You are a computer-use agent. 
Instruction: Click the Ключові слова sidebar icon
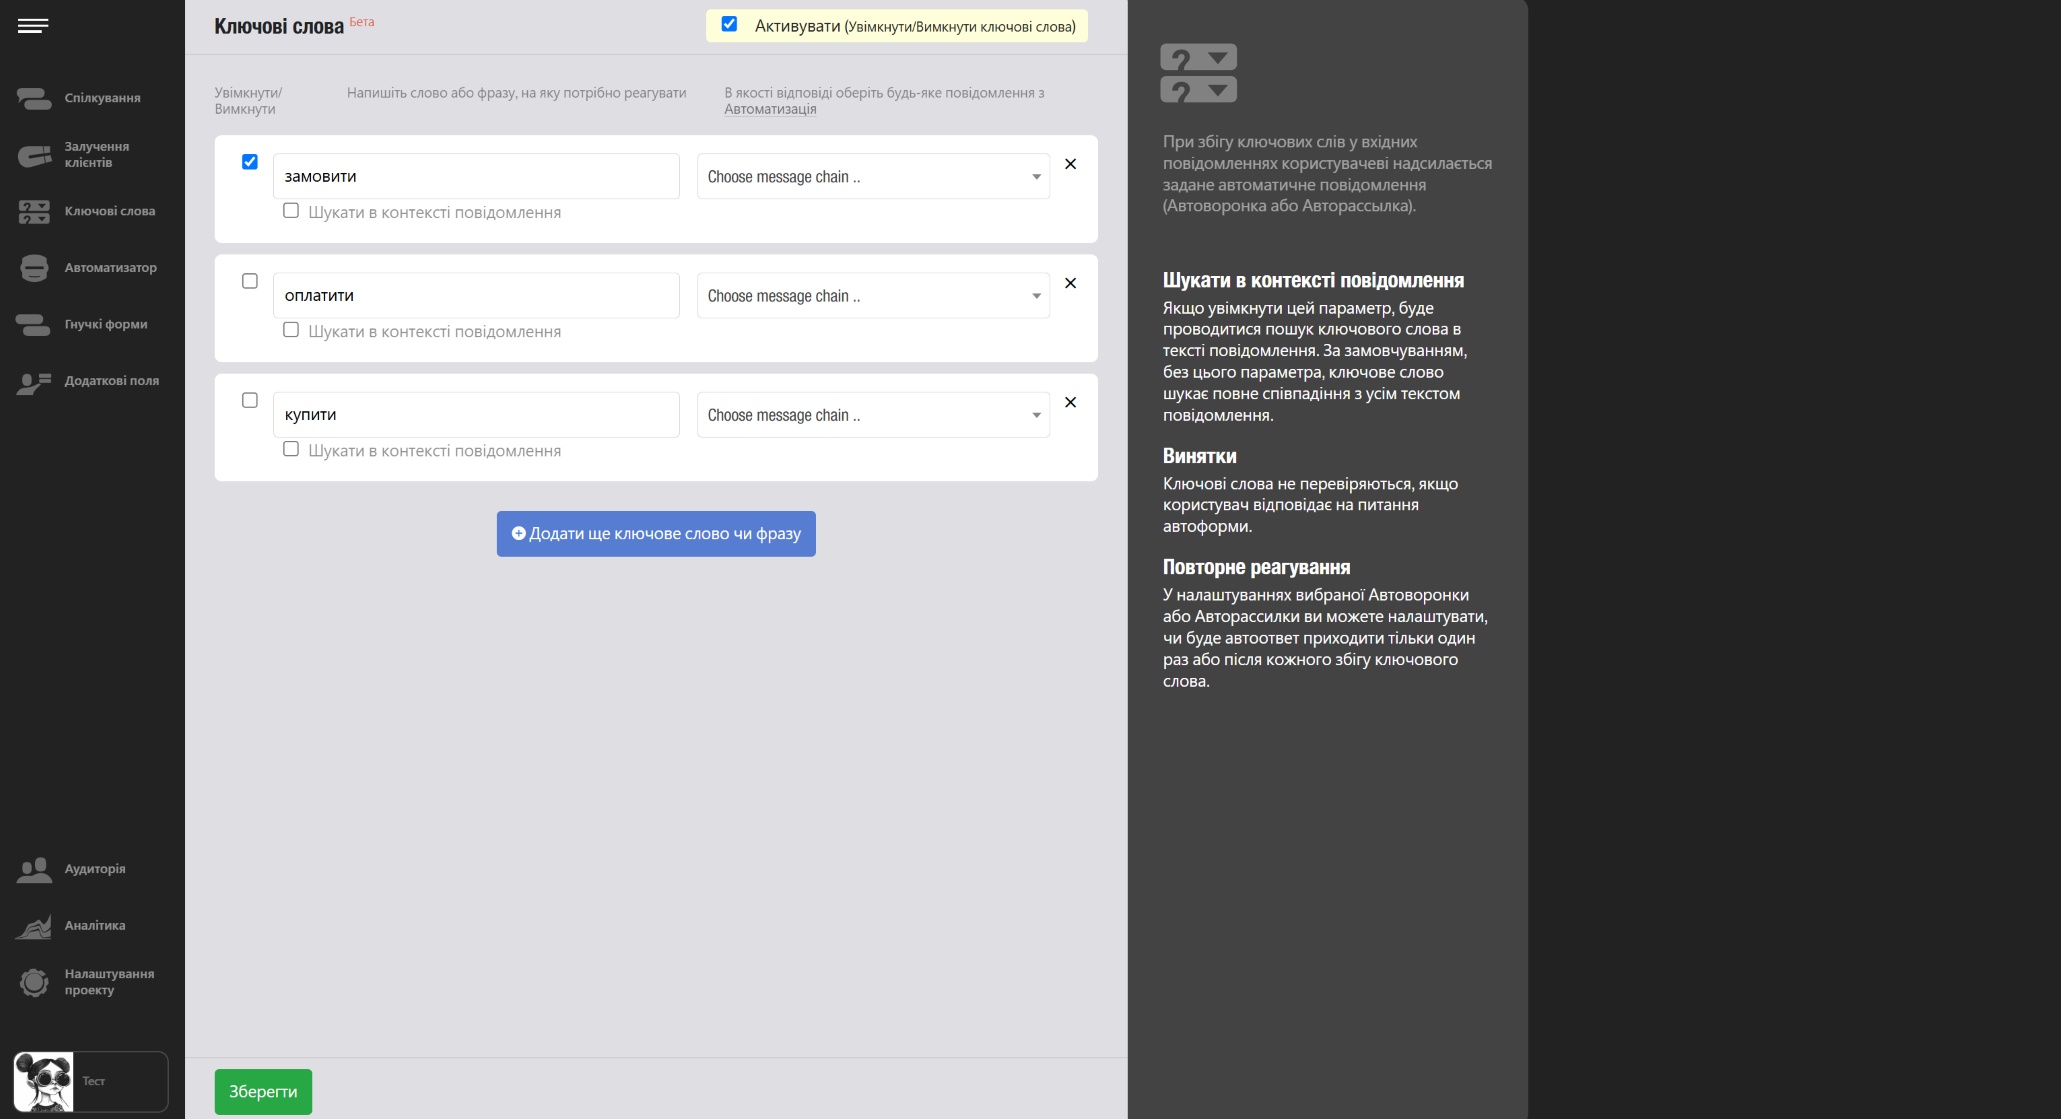coord(34,211)
